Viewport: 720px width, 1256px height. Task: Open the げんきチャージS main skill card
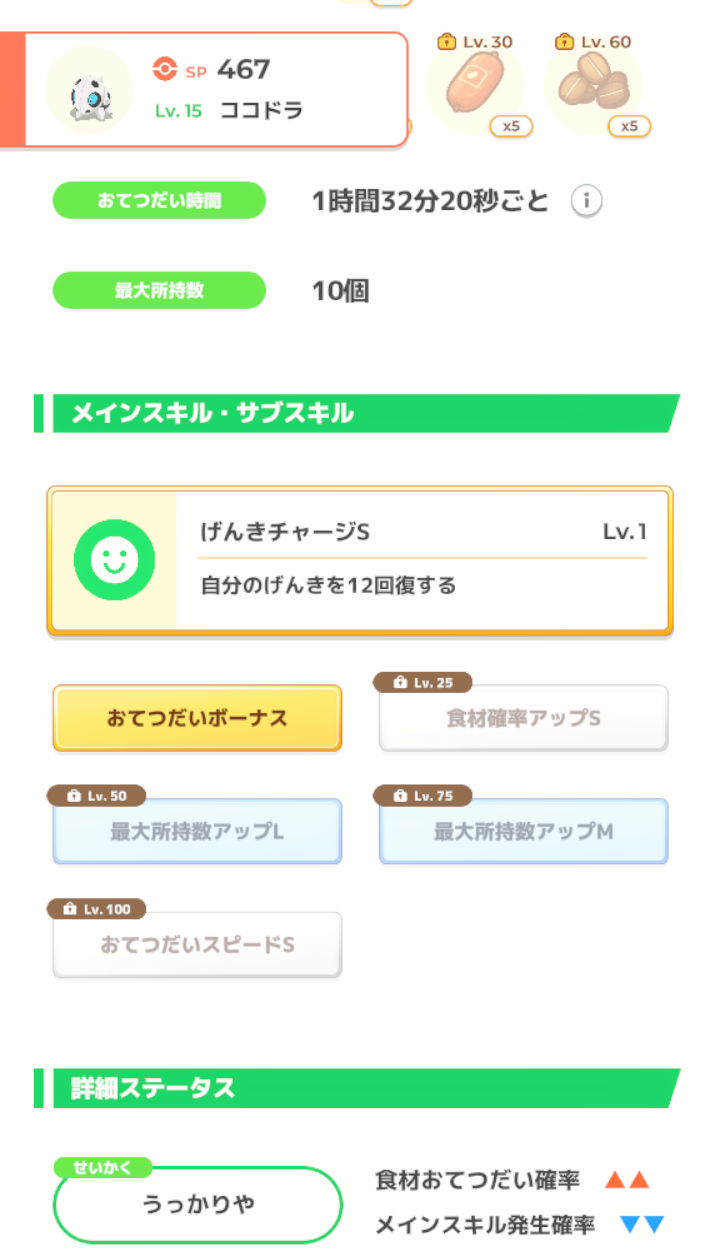coord(360,560)
